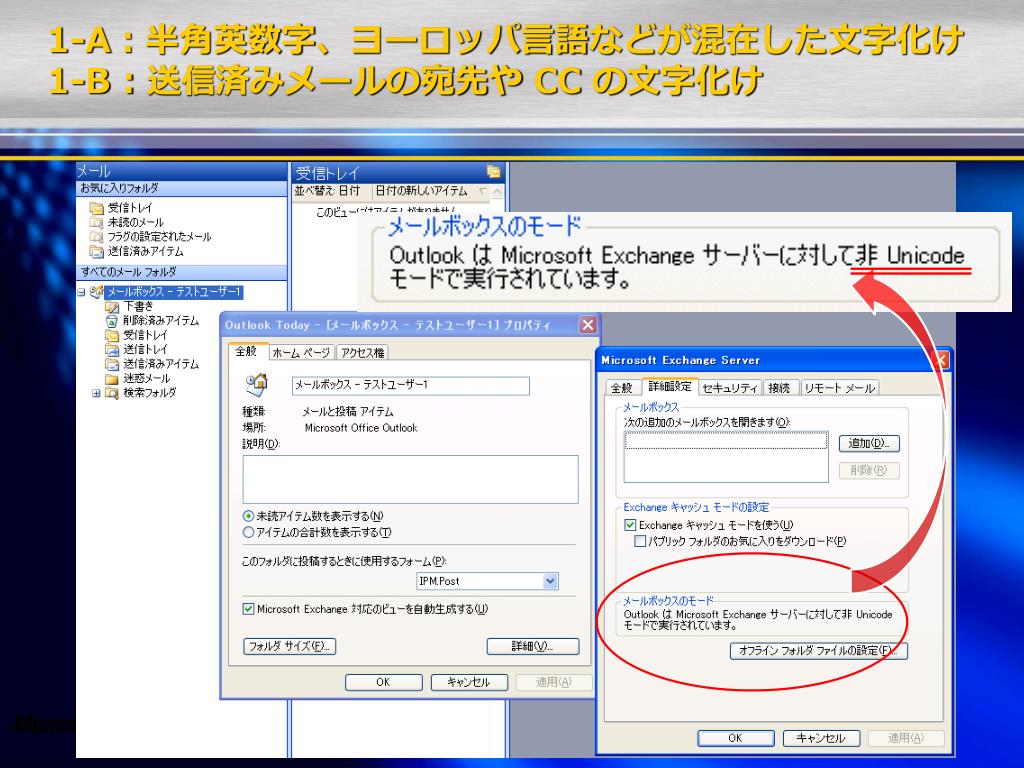Click キャンセル in the Microsoft Exchange Server dialog
Screen dimensions: 1024x768
coord(821,738)
